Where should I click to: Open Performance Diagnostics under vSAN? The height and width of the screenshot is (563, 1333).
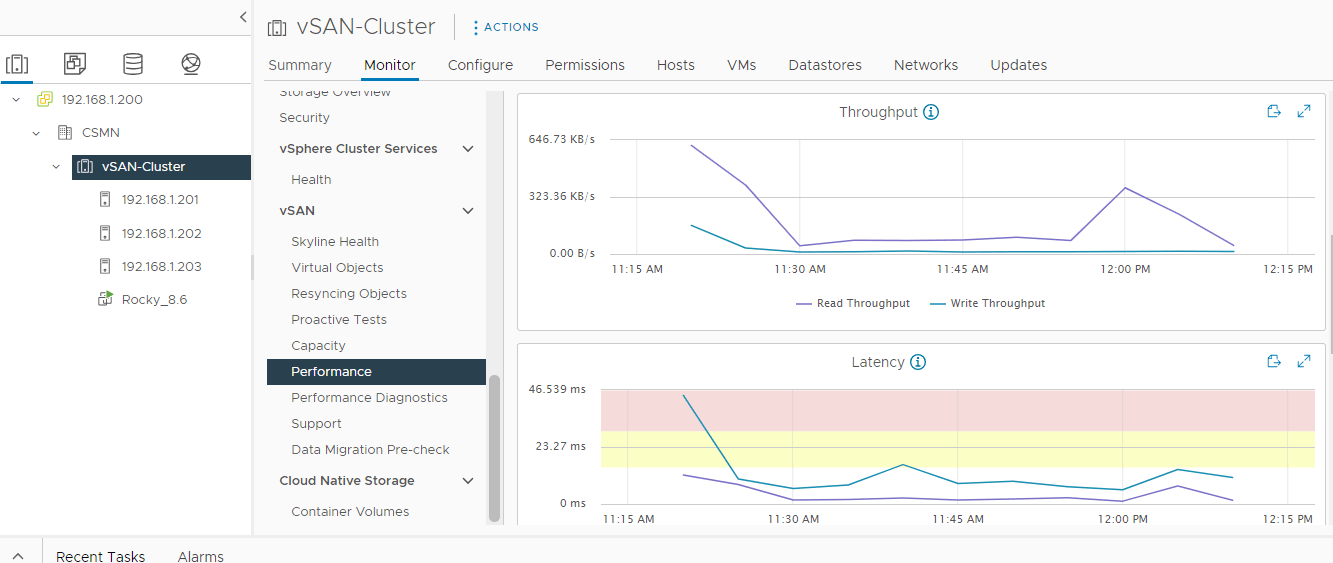(x=369, y=398)
